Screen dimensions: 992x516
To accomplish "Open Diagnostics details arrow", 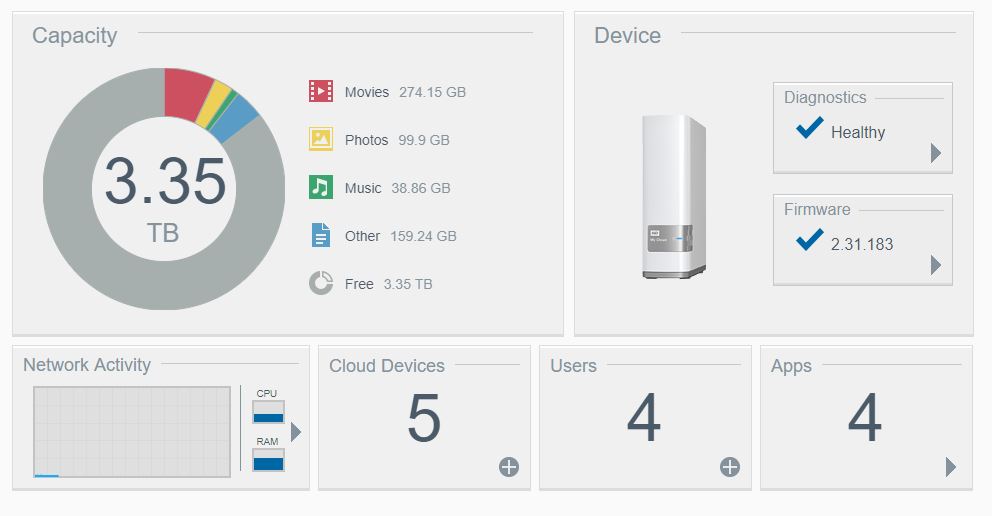I will click(x=936, y=152).
